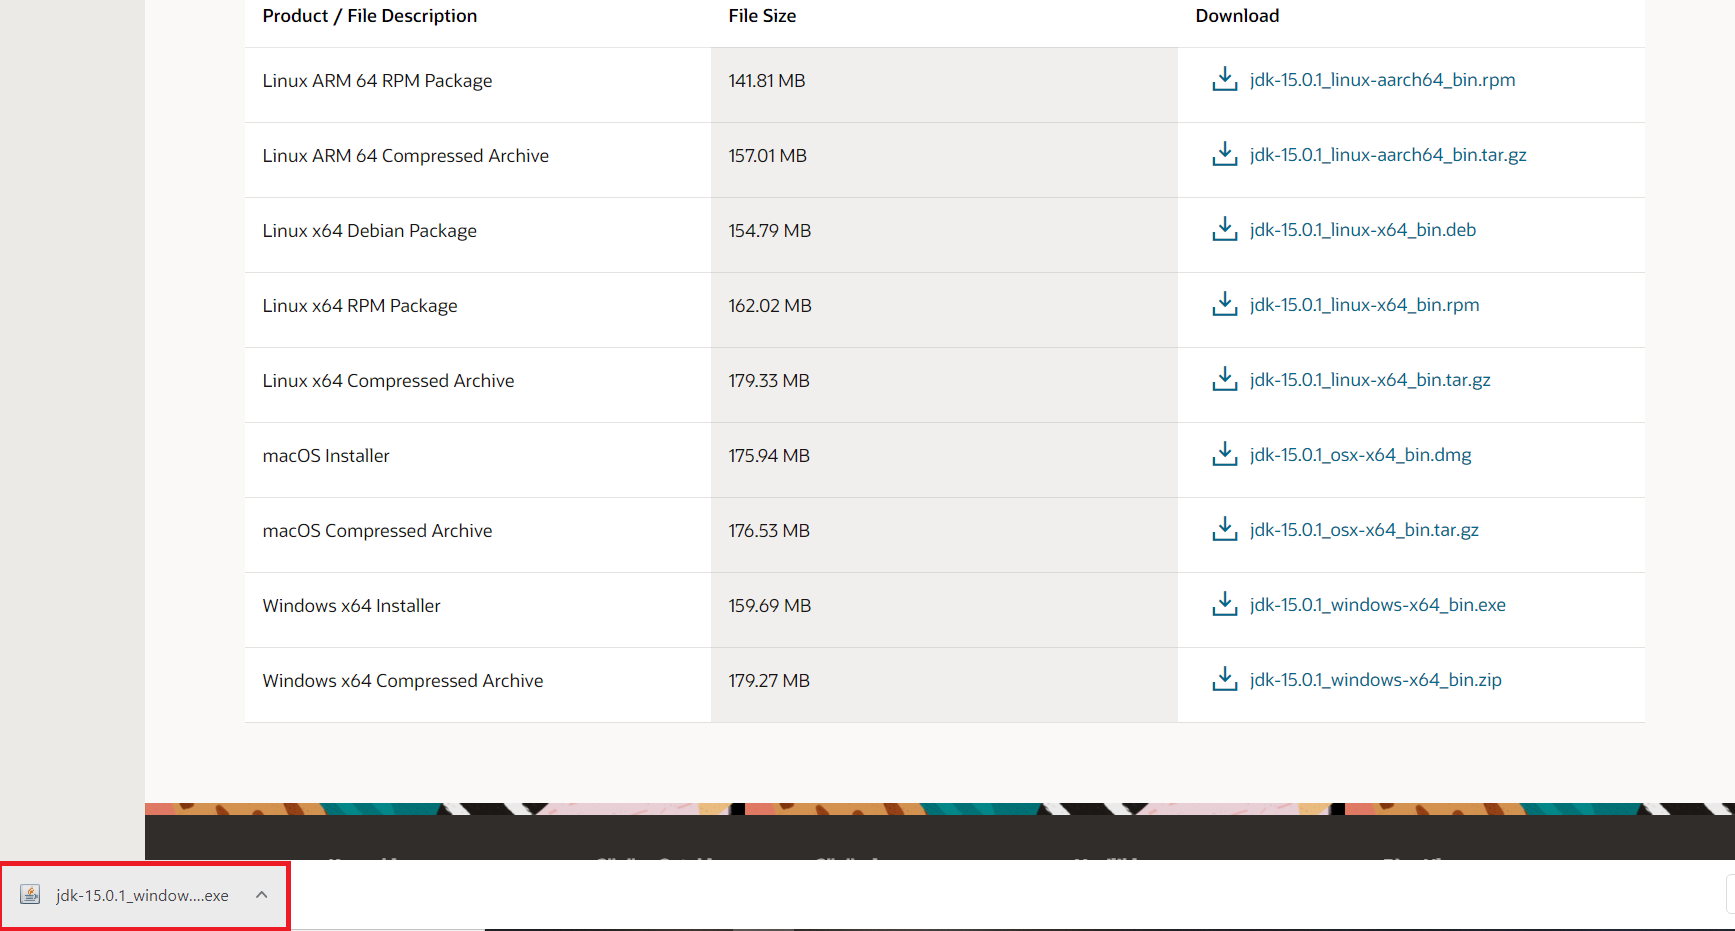Select Linux x64 Compressed Archive text

click(x=388, y=381)
